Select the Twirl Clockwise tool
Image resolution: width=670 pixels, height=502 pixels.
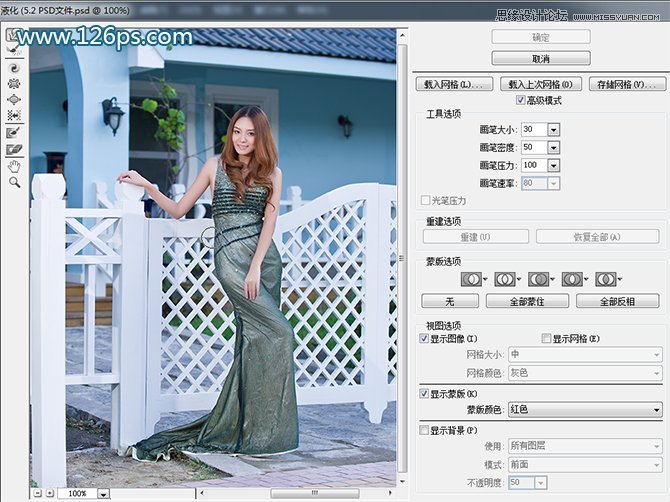(x=14, y=68)
